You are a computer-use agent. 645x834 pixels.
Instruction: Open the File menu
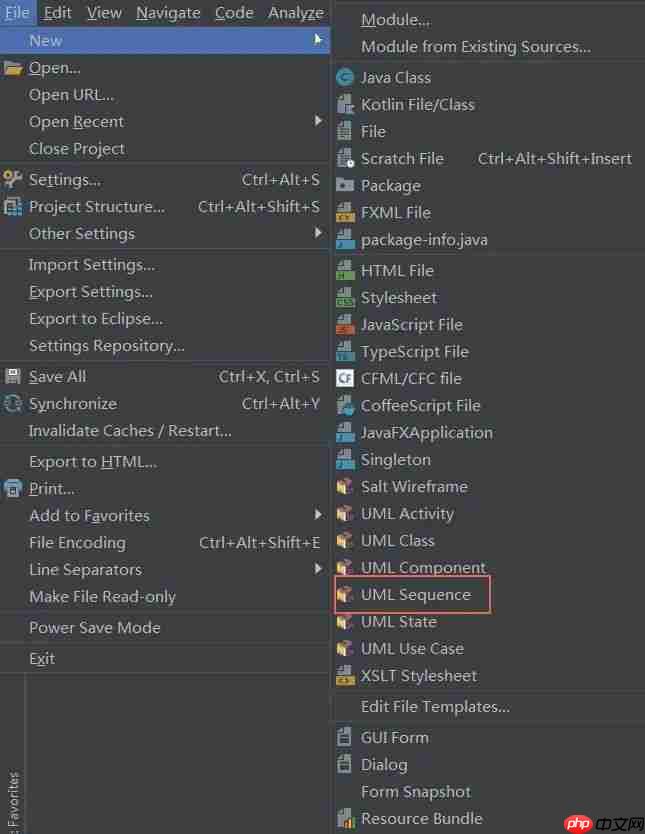(17, 12)
